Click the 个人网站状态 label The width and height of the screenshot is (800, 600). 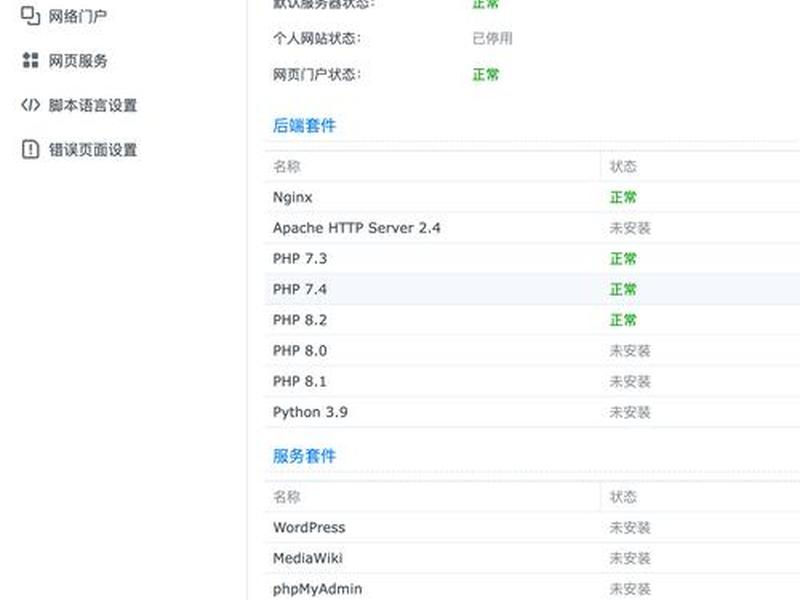(317, 38)
